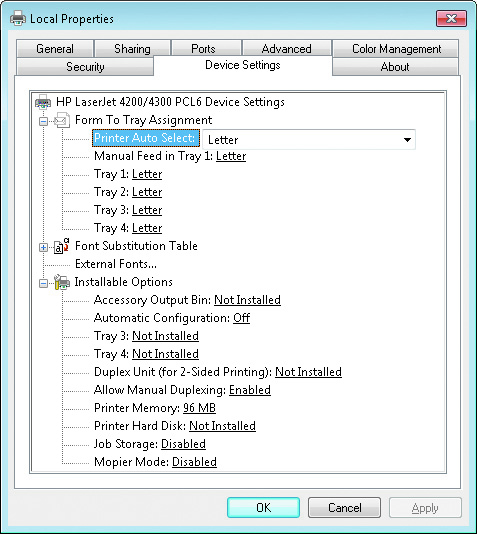Click the printer icon in the title bar
This screenshot has width=477, height=534.
pyautogui.click(x=18, y=18)
